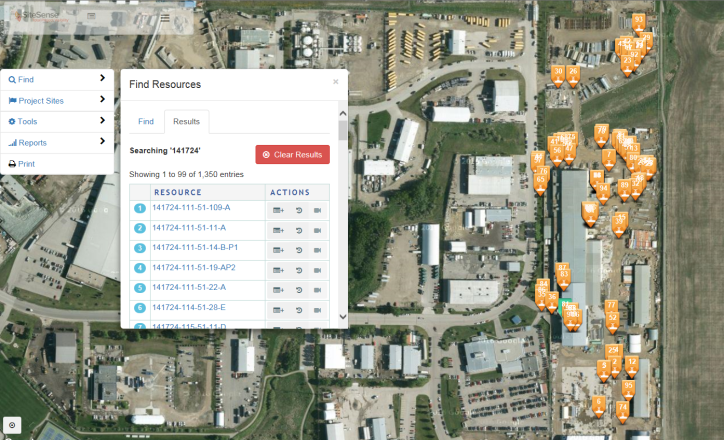724x440 pixels.
Task: Click the locate button at bottom-left corner
Action: click(x=11, y=425)
